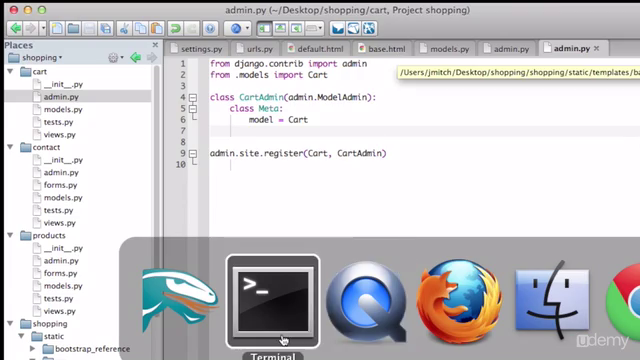This screenshot has height=360, width=640.
Task: Switch to the default.html tab
Action: (x=315, y=49)
